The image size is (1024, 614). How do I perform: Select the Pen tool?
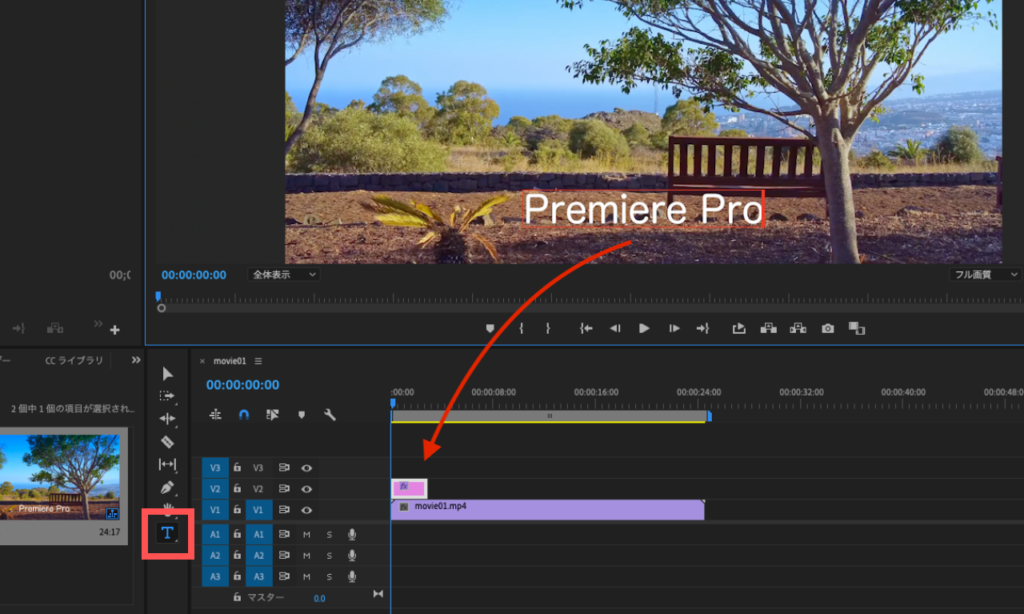point(167,487)
